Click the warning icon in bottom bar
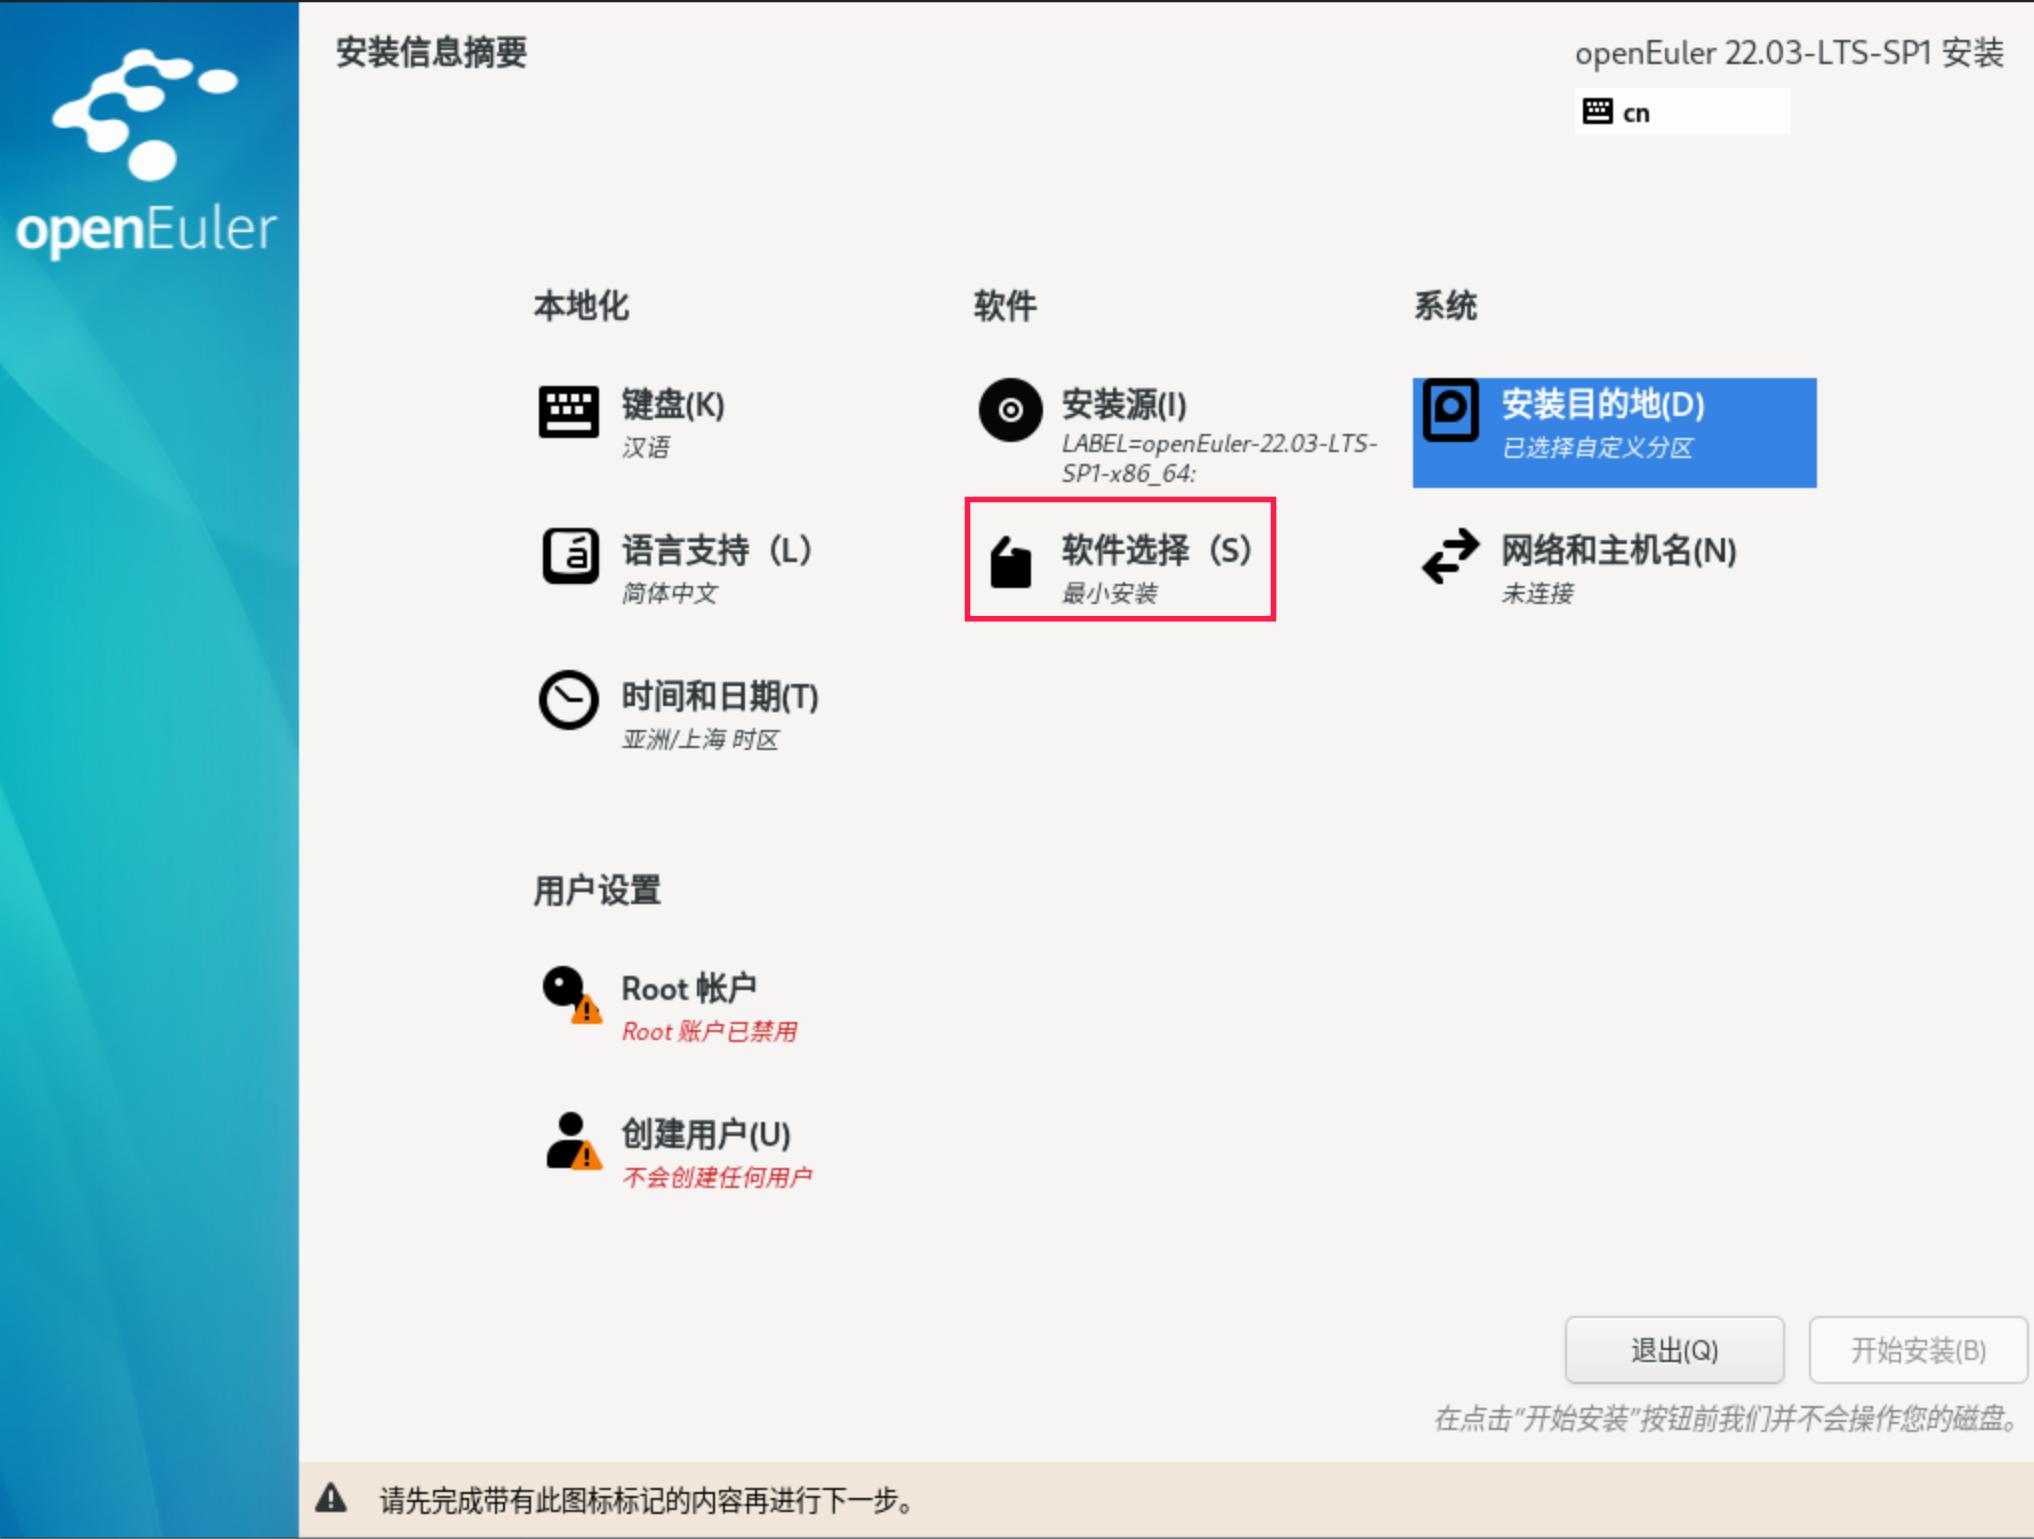The height and width of the screenshot is (1539, 2034). 333,1500
